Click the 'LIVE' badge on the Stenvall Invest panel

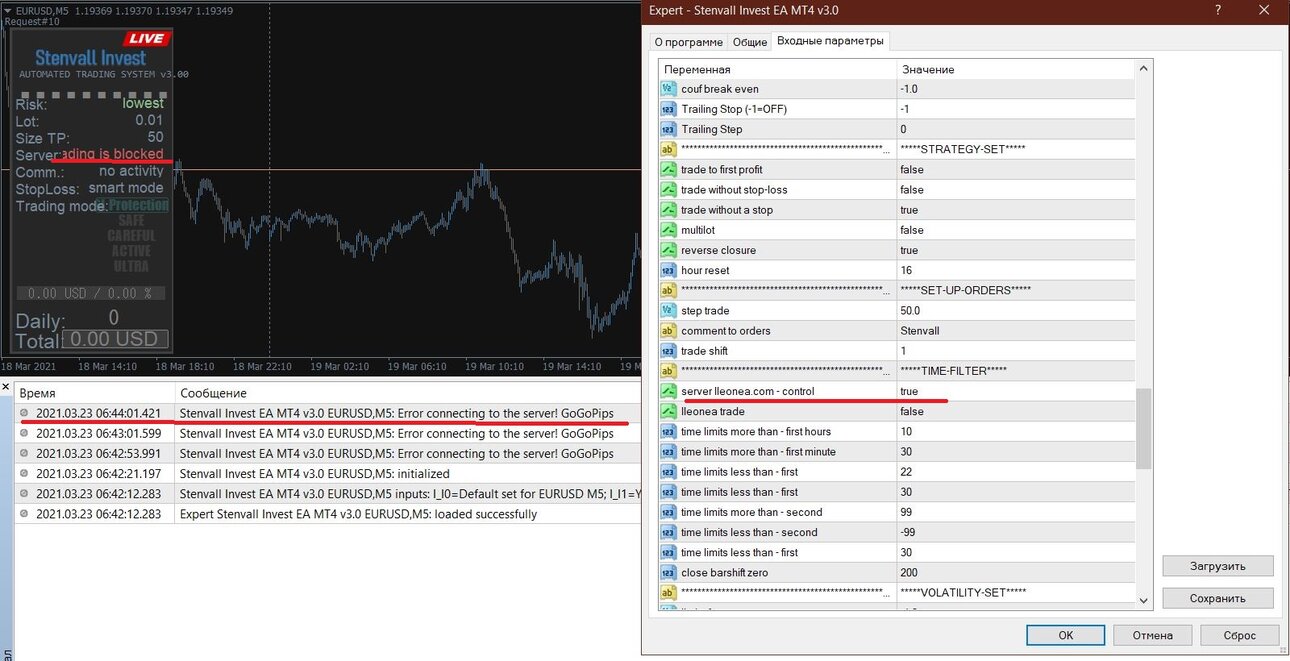147,38
